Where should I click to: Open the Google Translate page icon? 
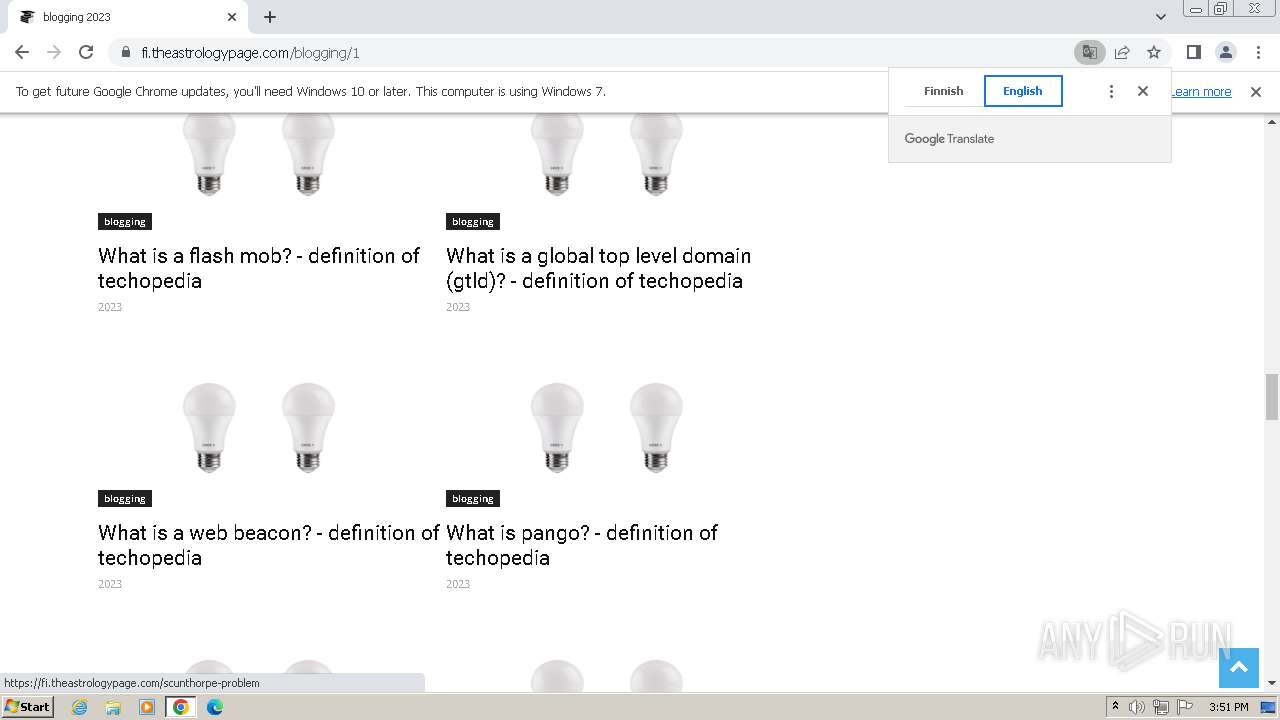coord(1089,52)
